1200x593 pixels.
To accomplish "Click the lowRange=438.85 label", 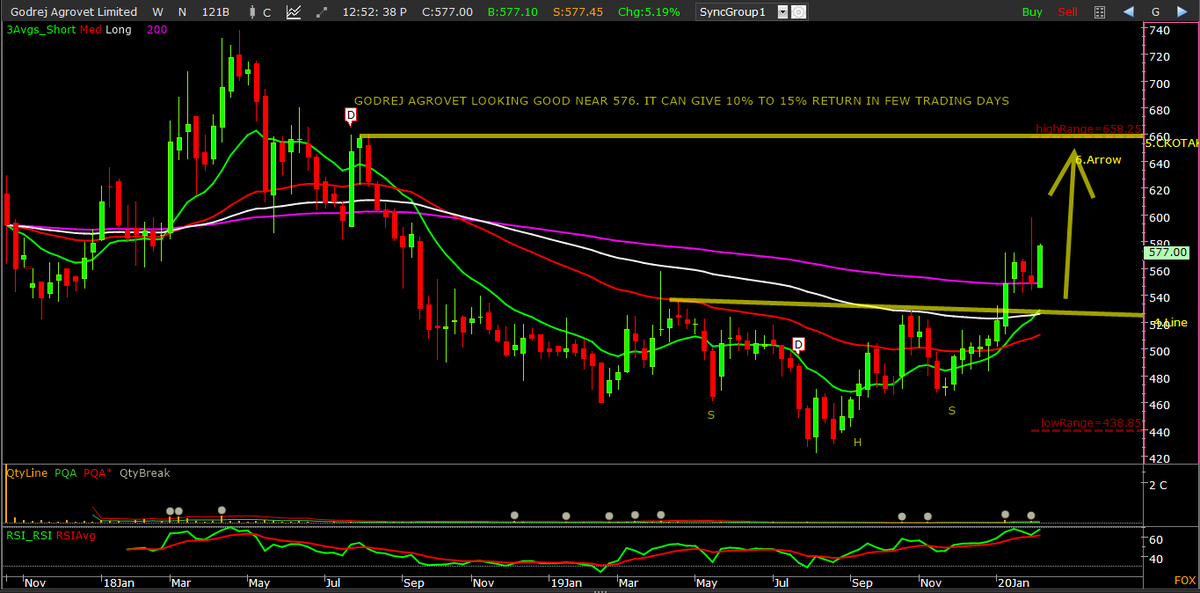I will (x=1089, y=423).
